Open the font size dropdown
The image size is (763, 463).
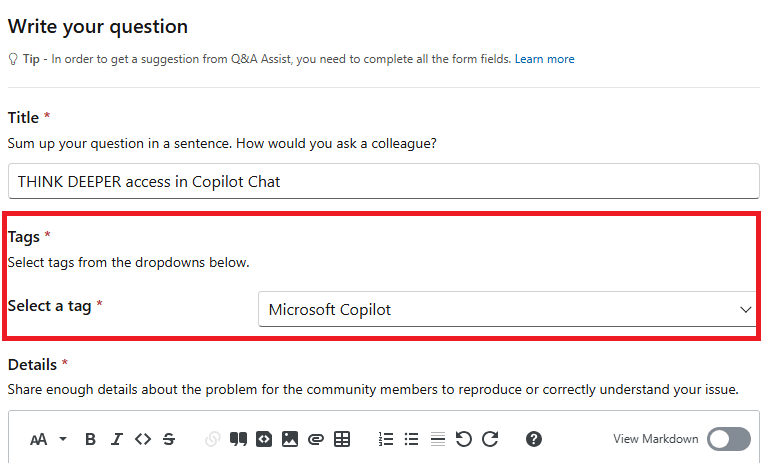click(48, 439)
